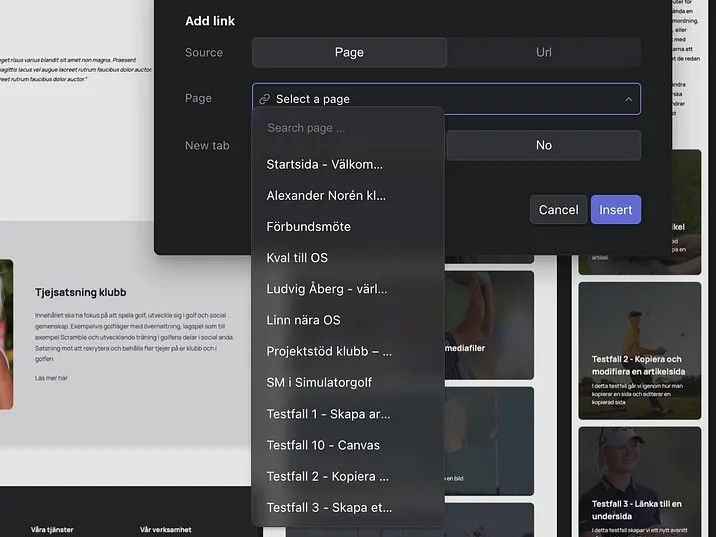Select Url as link source
The image size is (716, 537).
pos(543,52)
